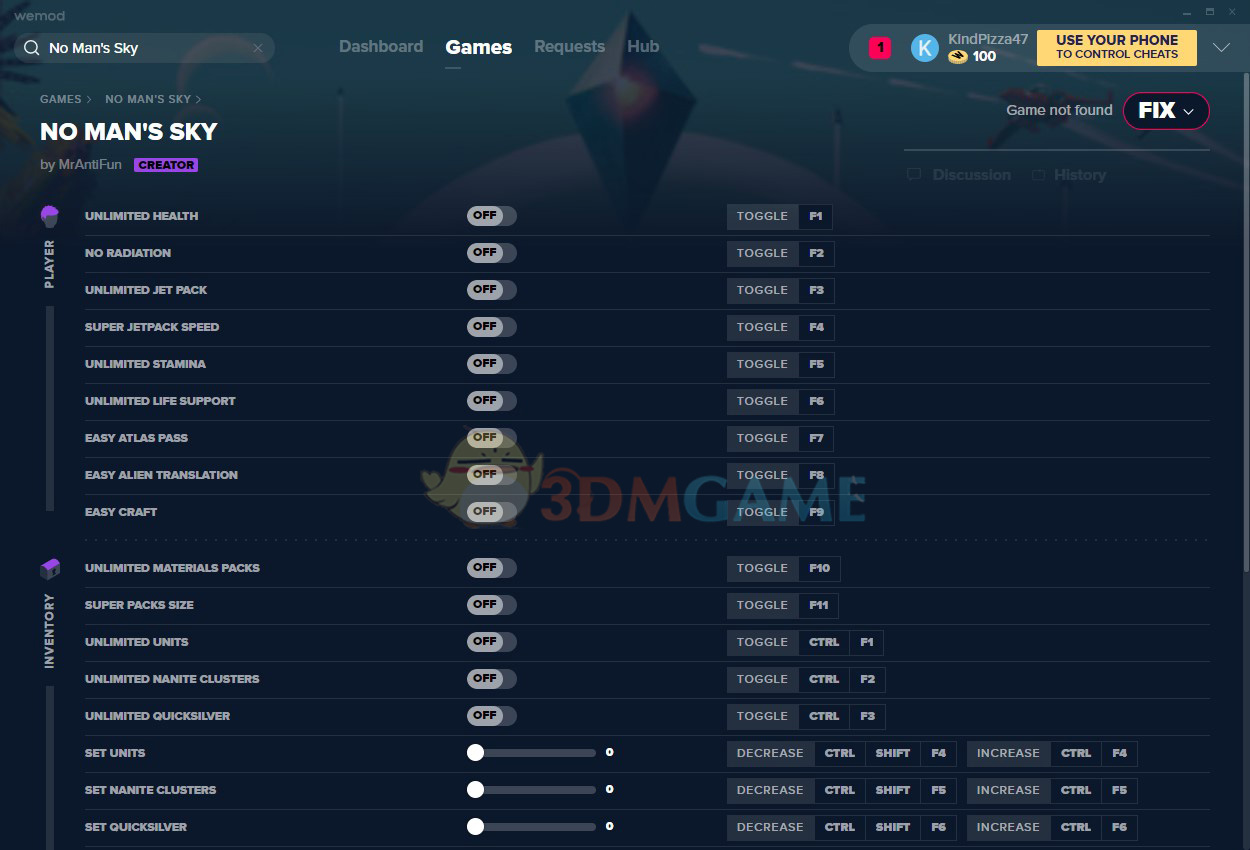Viewport: 1250px width, 850px height.
Task: Expand the FIX dropdown button
Action: coord(1166,111)
